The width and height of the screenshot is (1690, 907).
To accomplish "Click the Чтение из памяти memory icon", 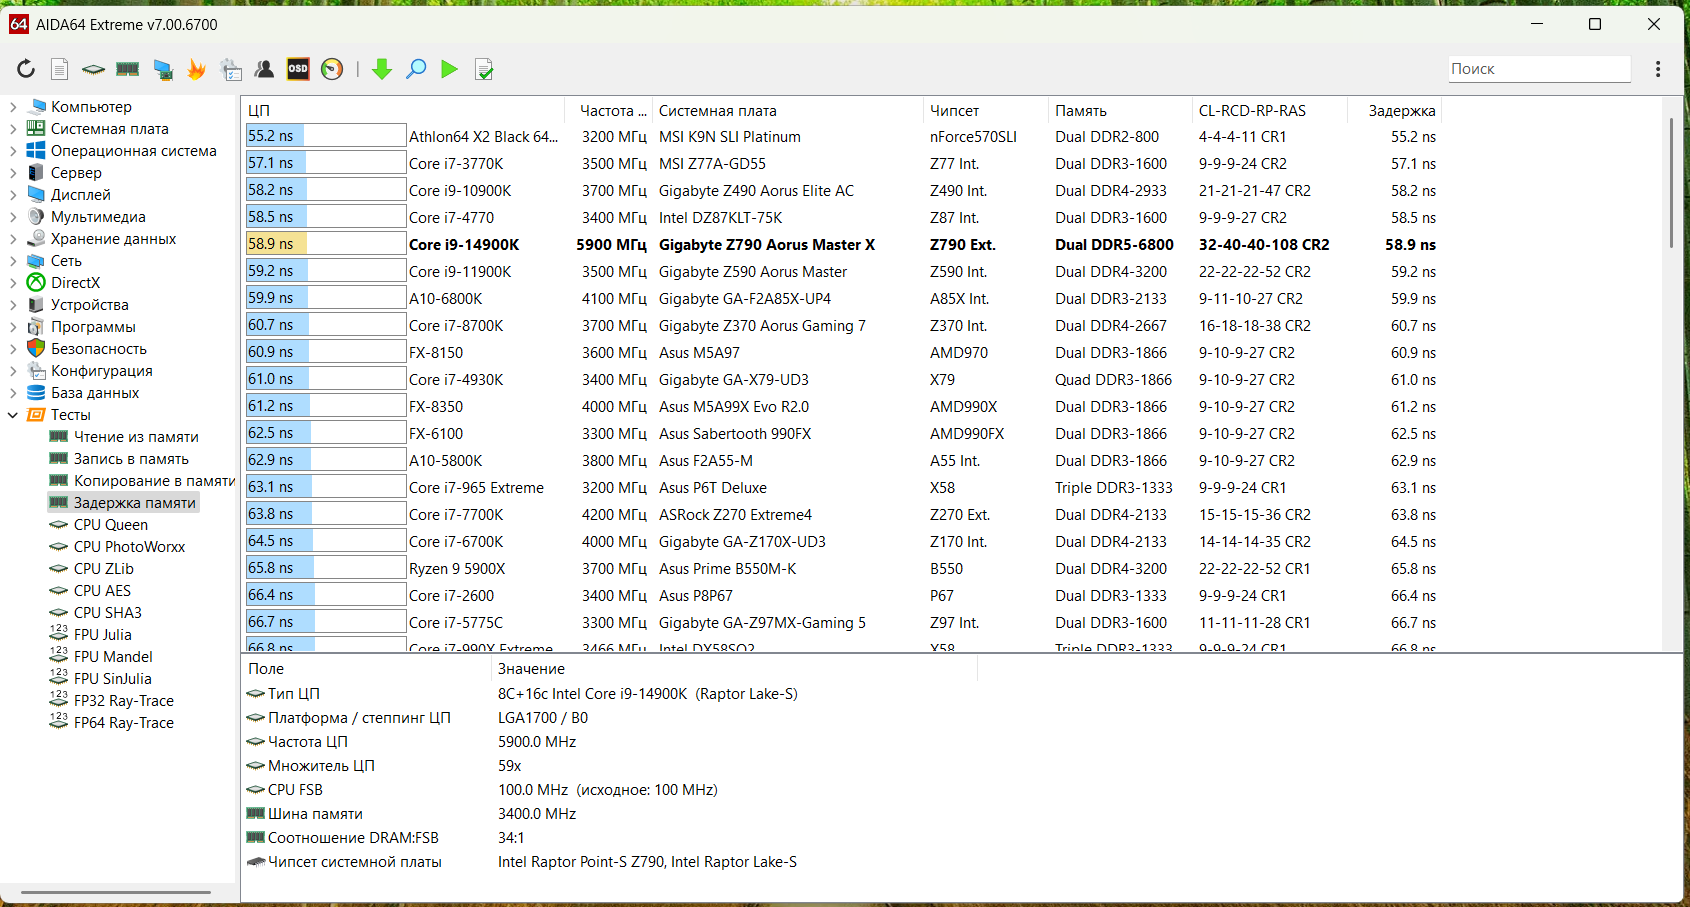I will pyautogui.click(x=59, y=437).
